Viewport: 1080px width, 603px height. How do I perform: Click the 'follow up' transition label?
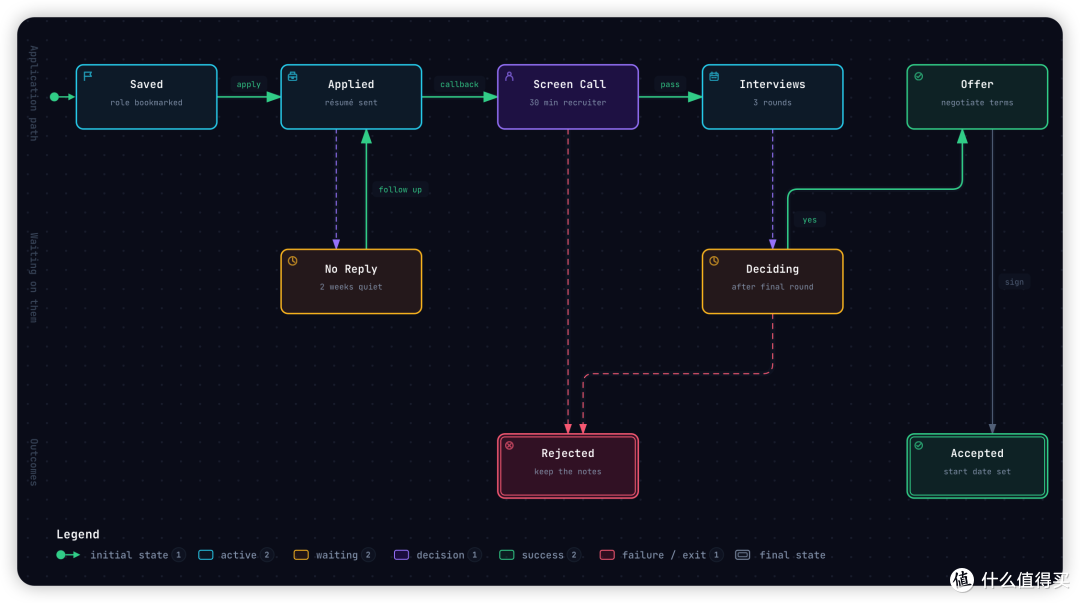pos(400,190)
